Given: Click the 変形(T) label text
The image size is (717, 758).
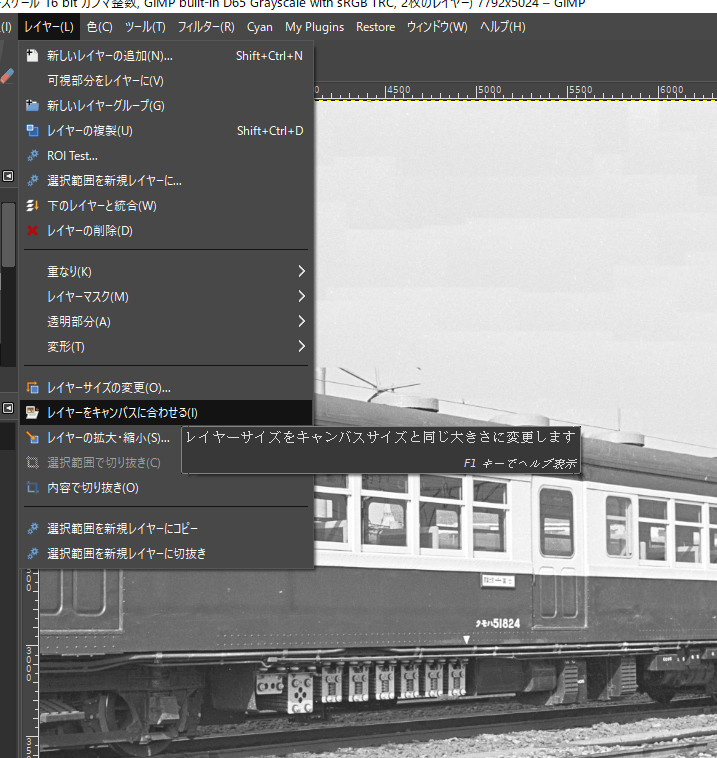Looking at the screenshot, I should tap(66, 347).
